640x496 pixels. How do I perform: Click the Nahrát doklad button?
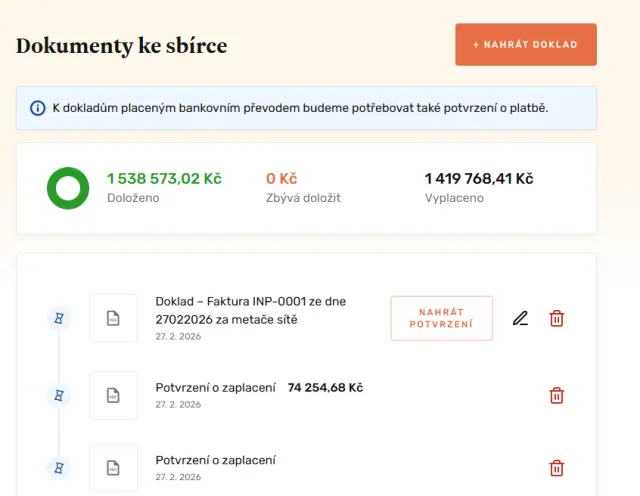pyautogui.click(x=525, y=45)
